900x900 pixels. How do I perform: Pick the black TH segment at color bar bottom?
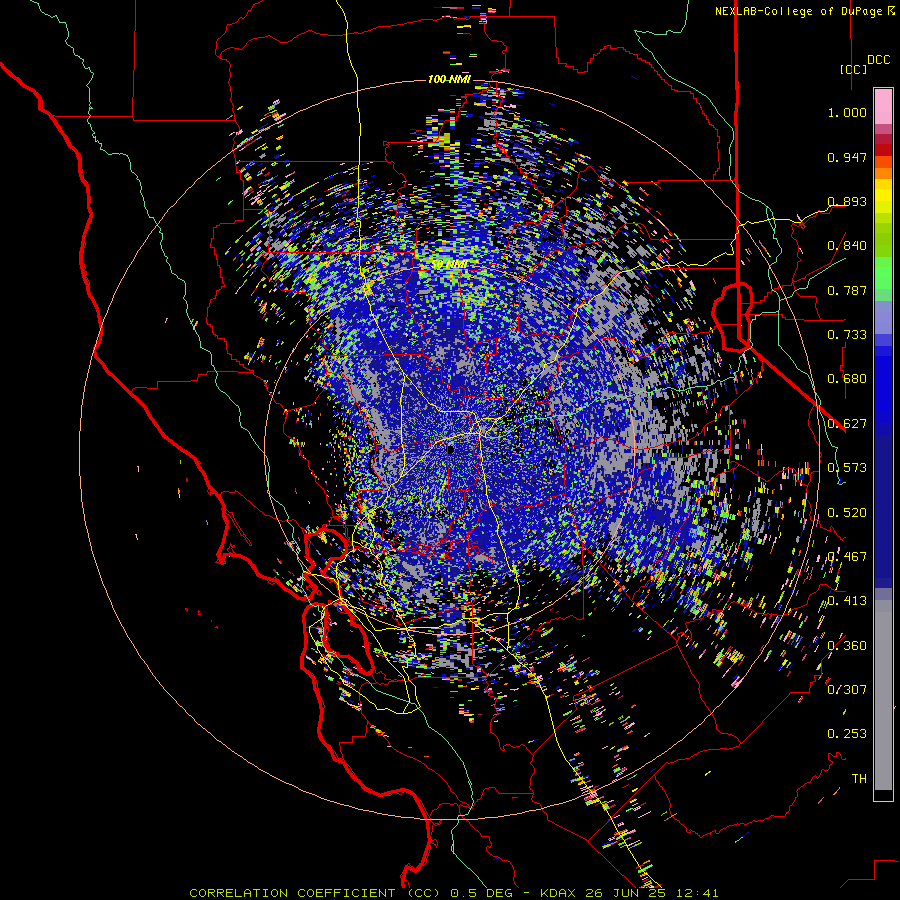coord(883,794)
